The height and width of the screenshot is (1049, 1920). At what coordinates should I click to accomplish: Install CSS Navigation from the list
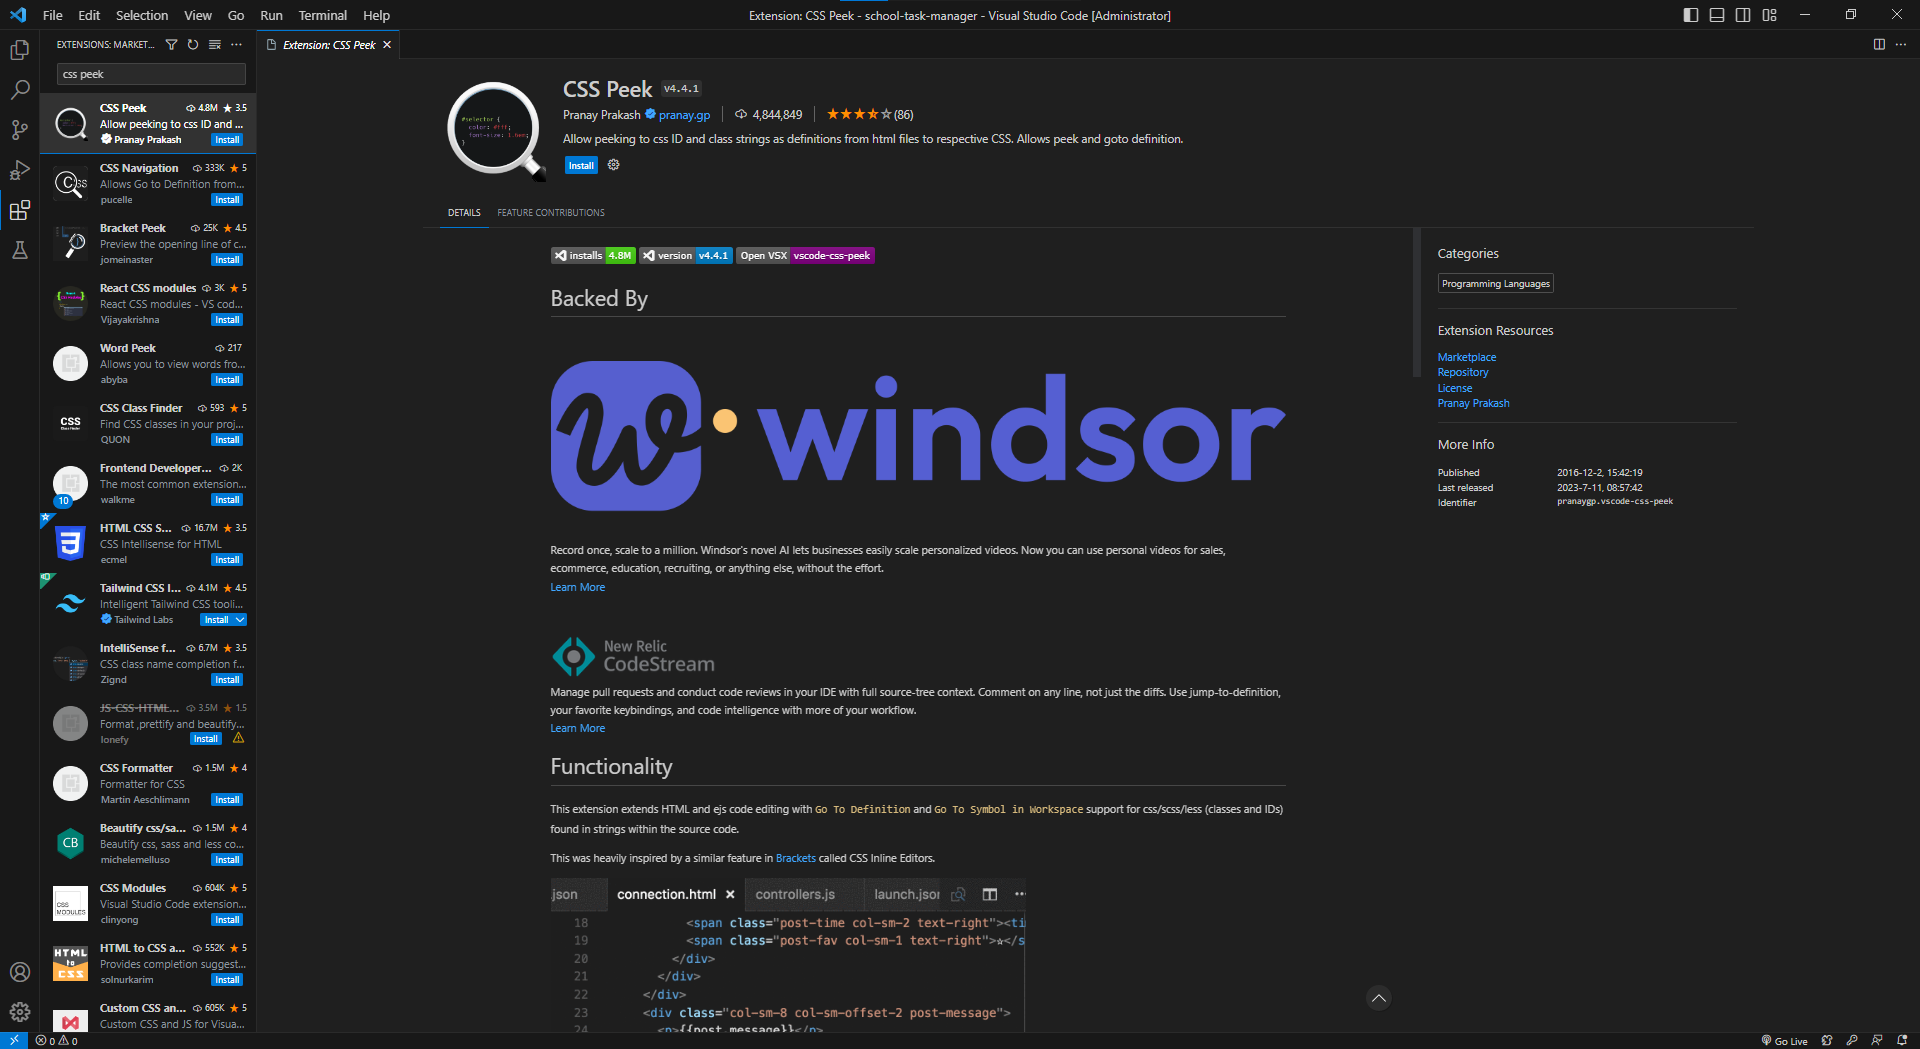(227, 200)
